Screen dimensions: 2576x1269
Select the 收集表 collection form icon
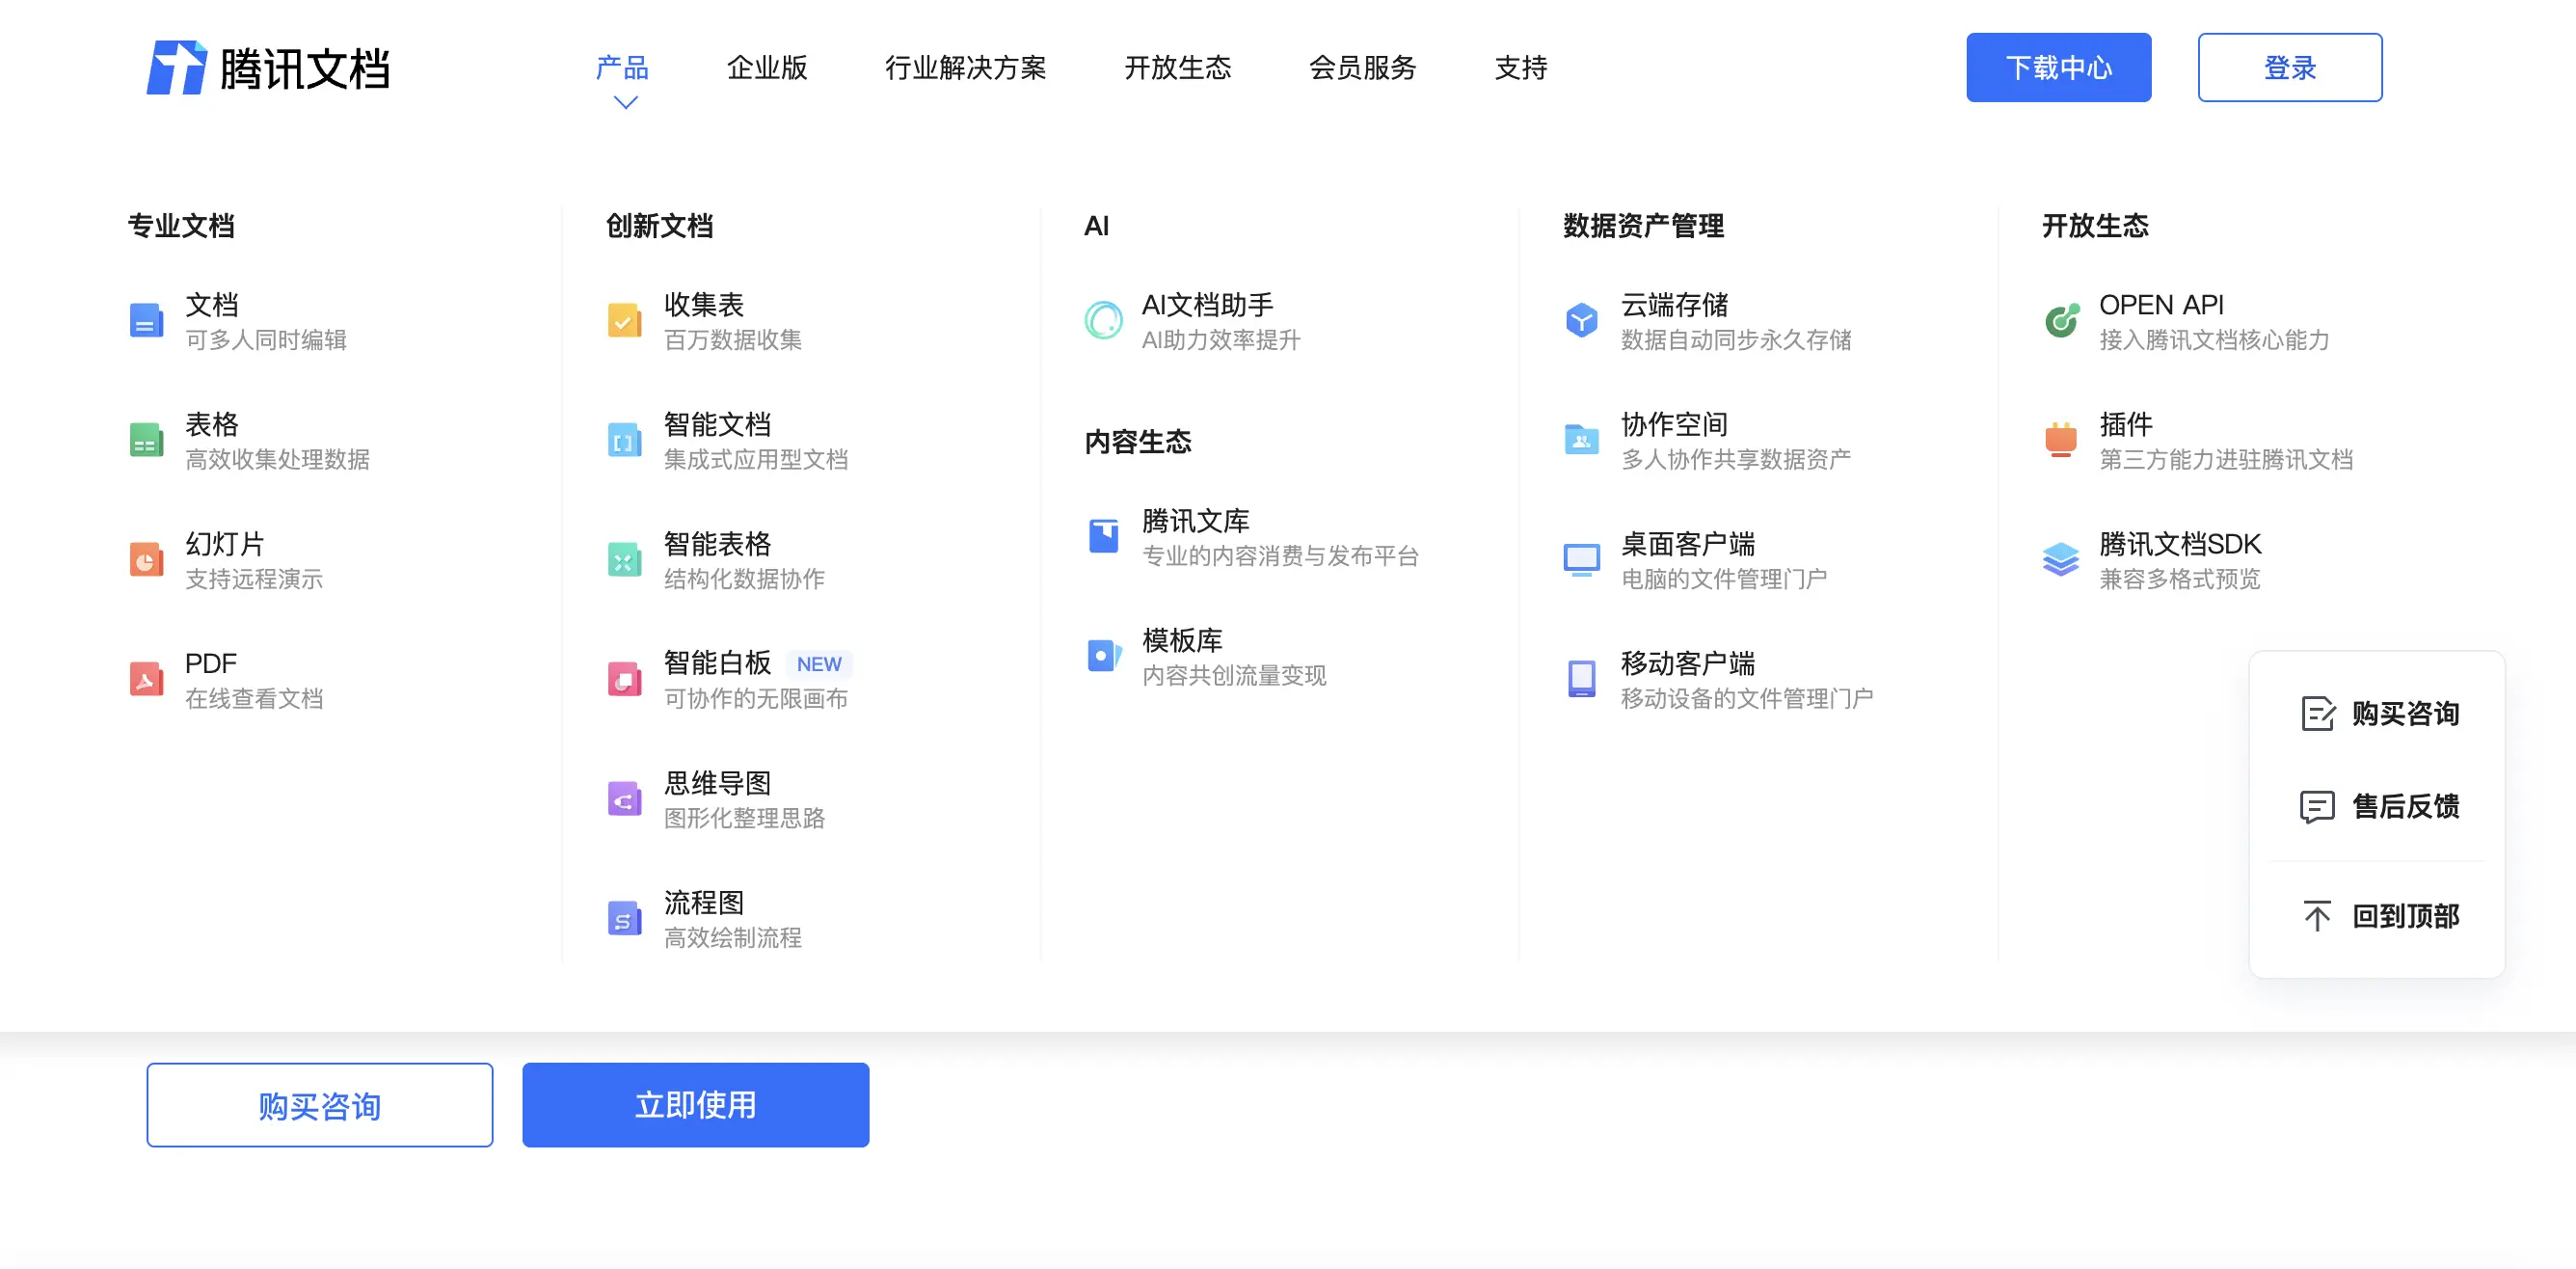pyautogui.click(x=624, y=320)
